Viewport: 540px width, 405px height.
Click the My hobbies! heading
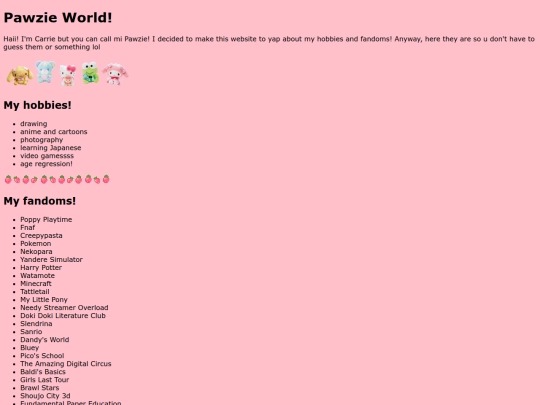tap(38, 105)
